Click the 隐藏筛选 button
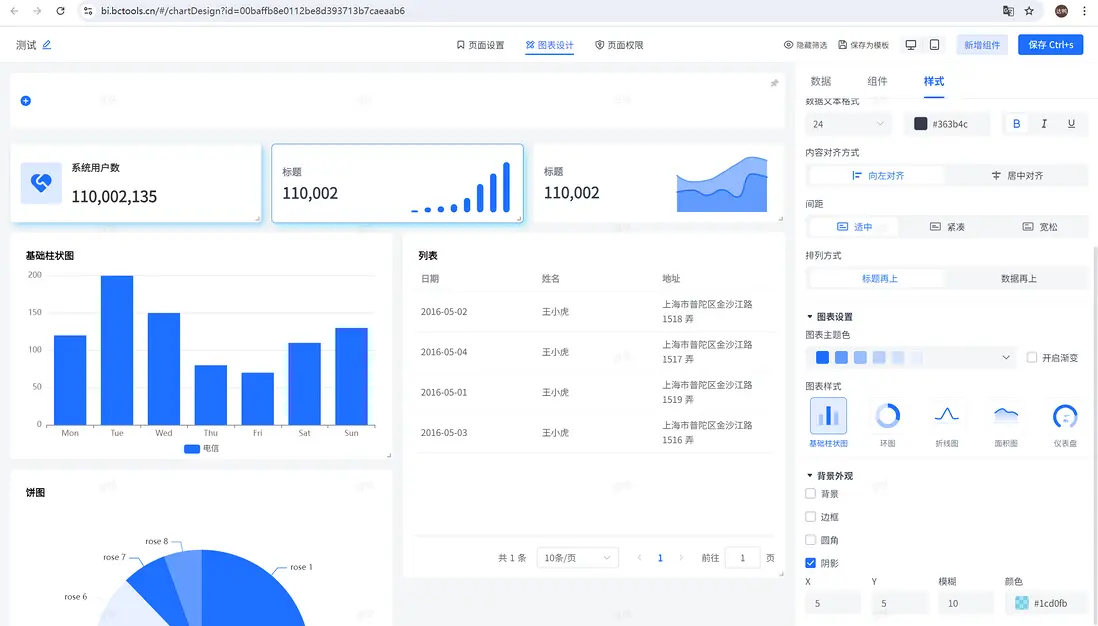 [805, 45]
